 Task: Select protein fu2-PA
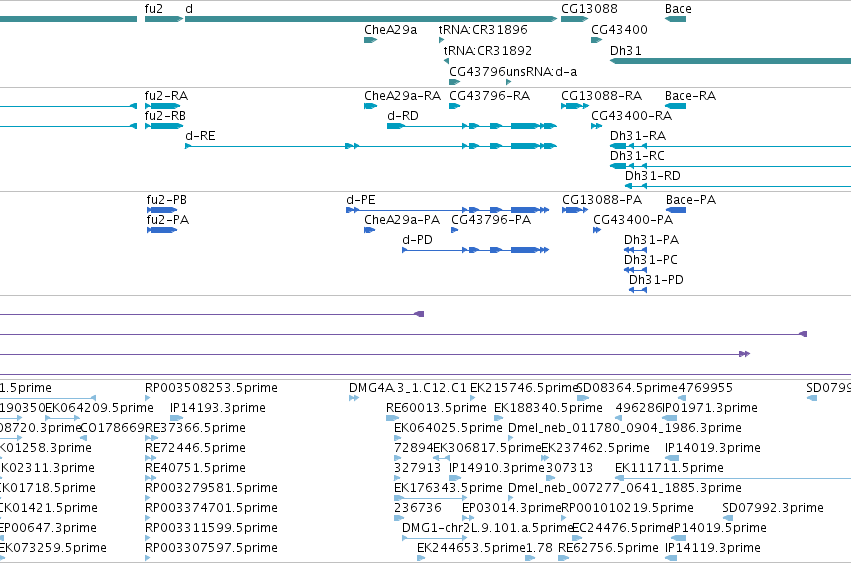click(x=162, y=230)
